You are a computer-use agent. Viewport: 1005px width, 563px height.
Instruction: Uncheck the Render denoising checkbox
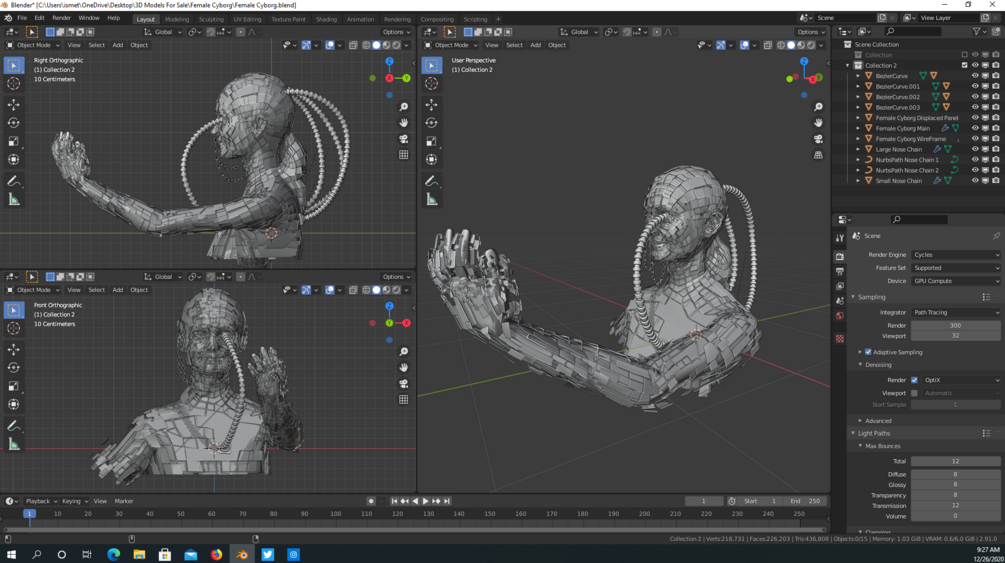(x=914, y=380)
